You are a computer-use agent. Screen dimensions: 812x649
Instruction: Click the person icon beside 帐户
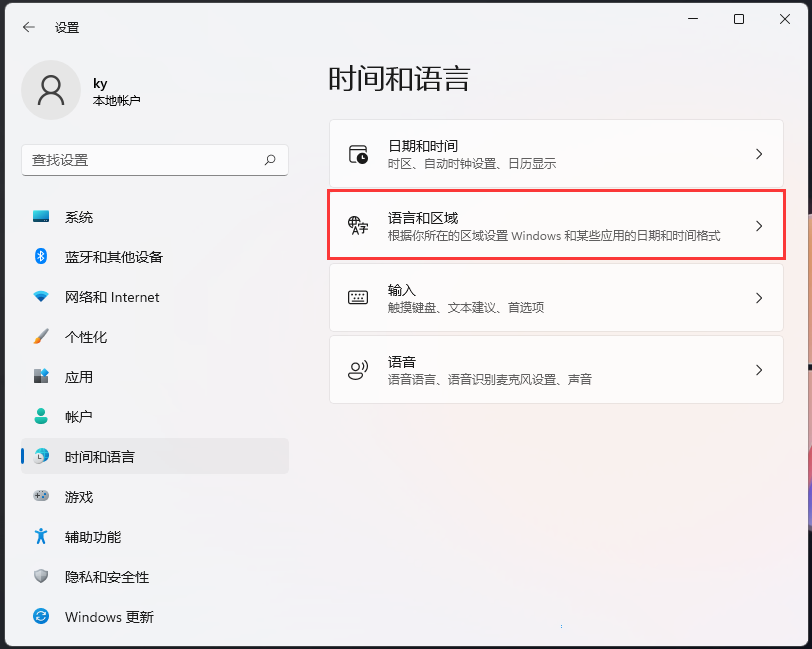[x=40, y=417]
